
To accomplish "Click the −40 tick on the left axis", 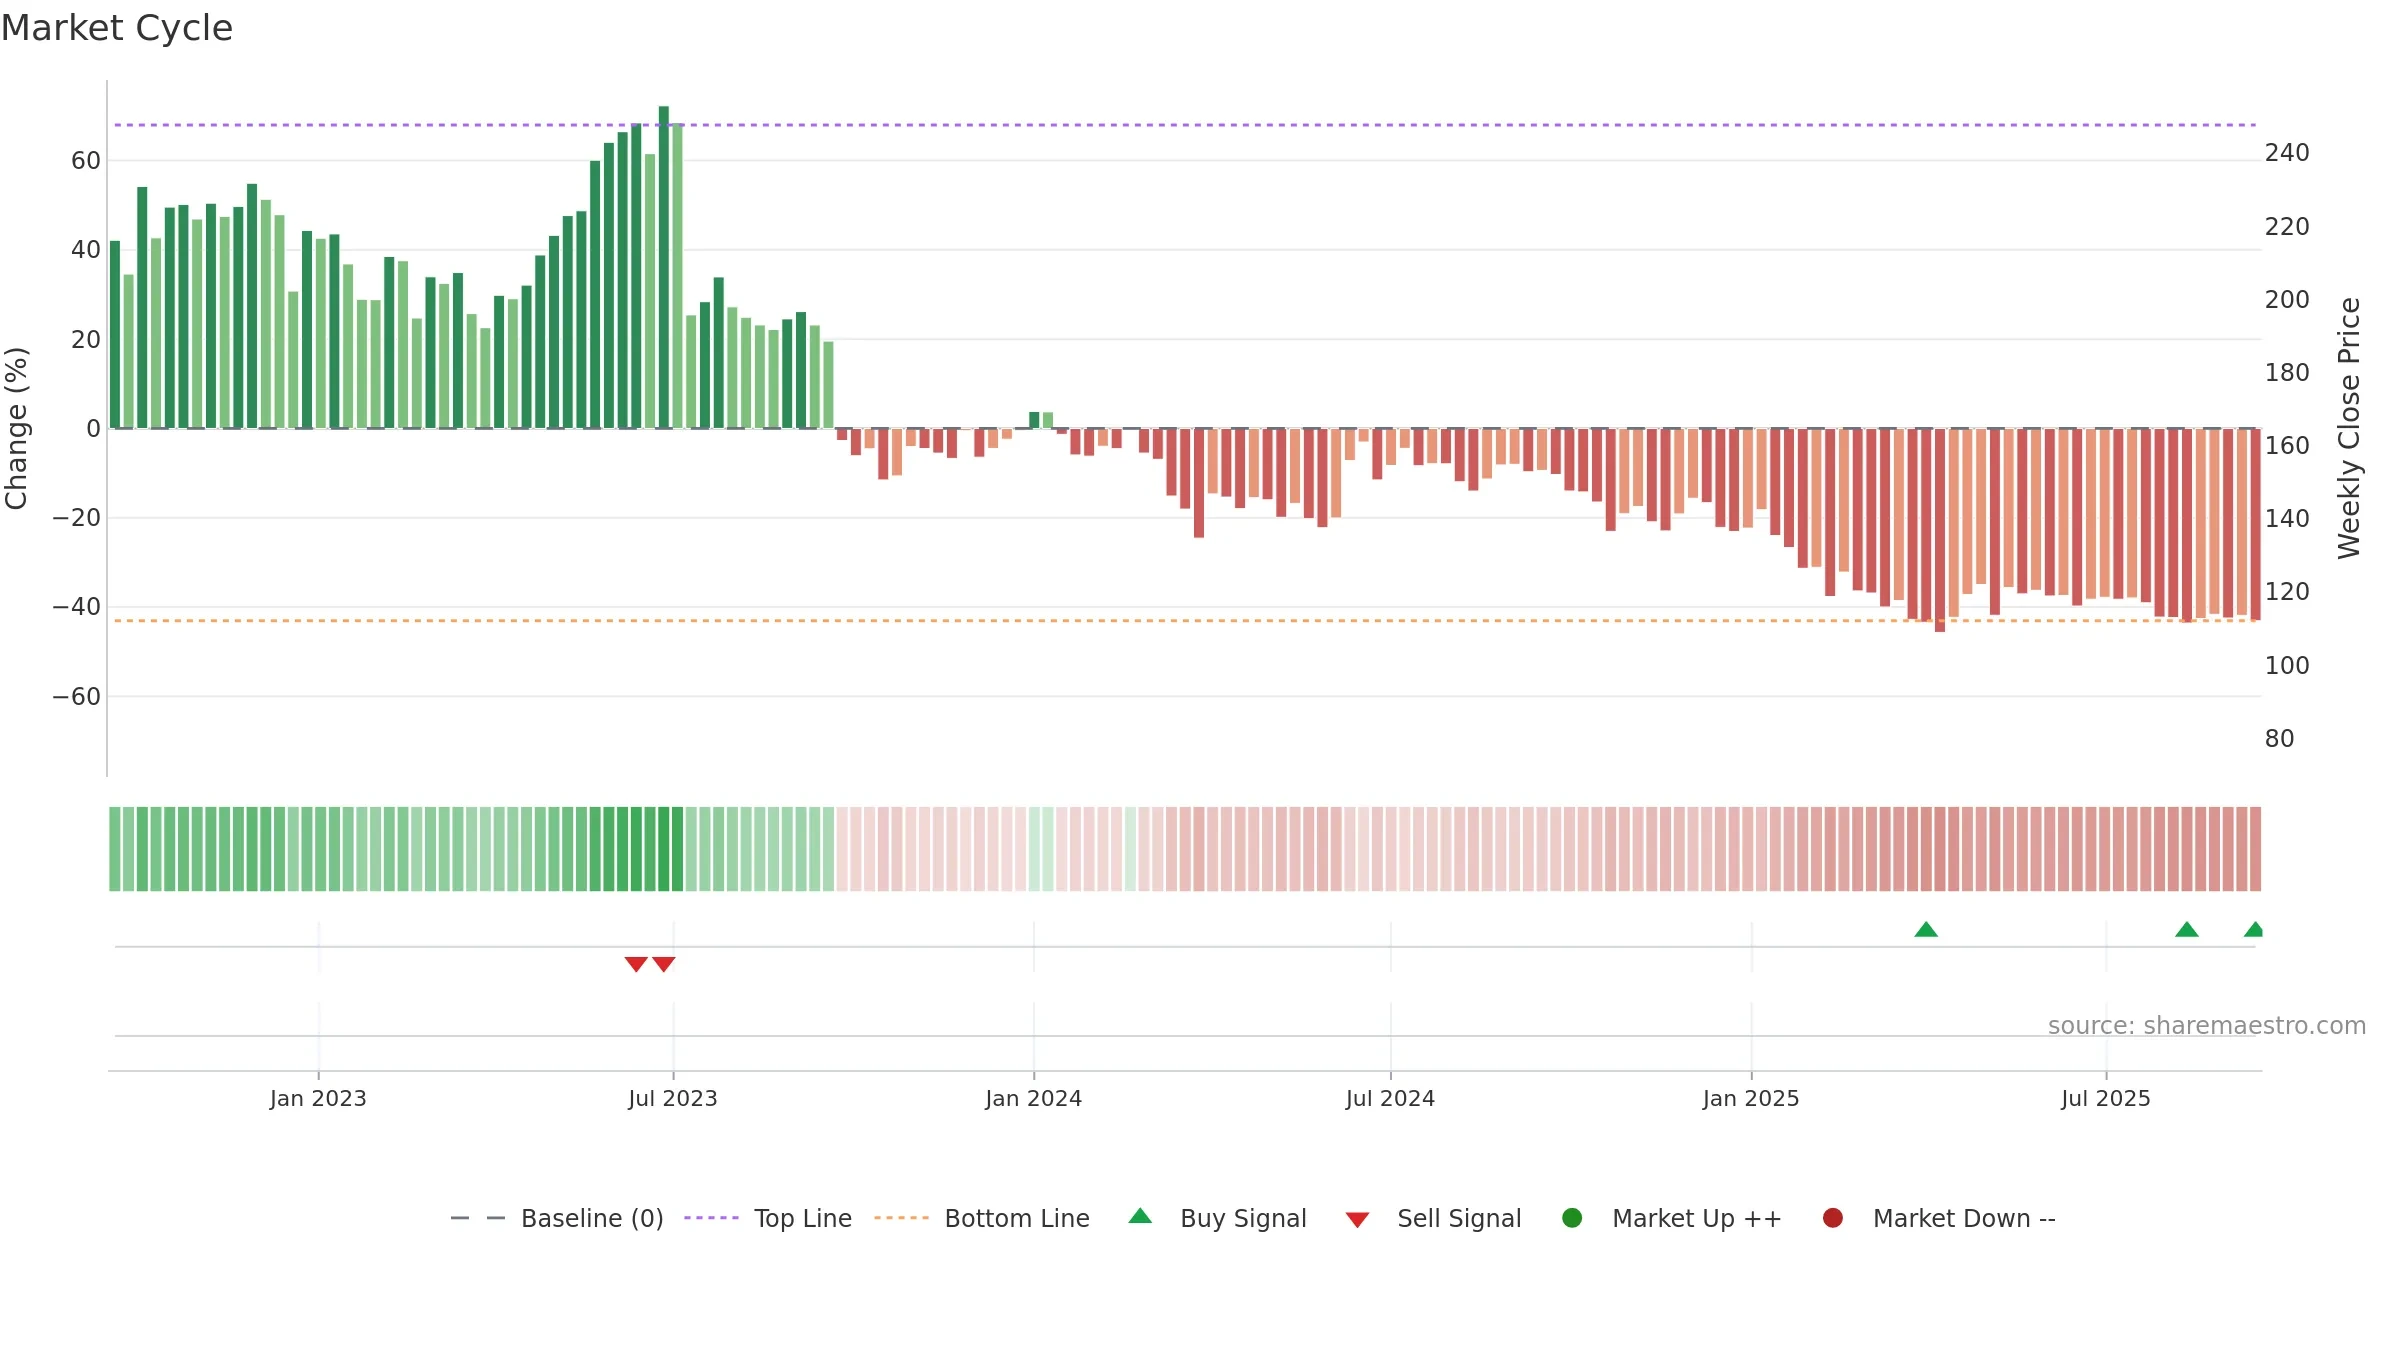I will 77,606.
